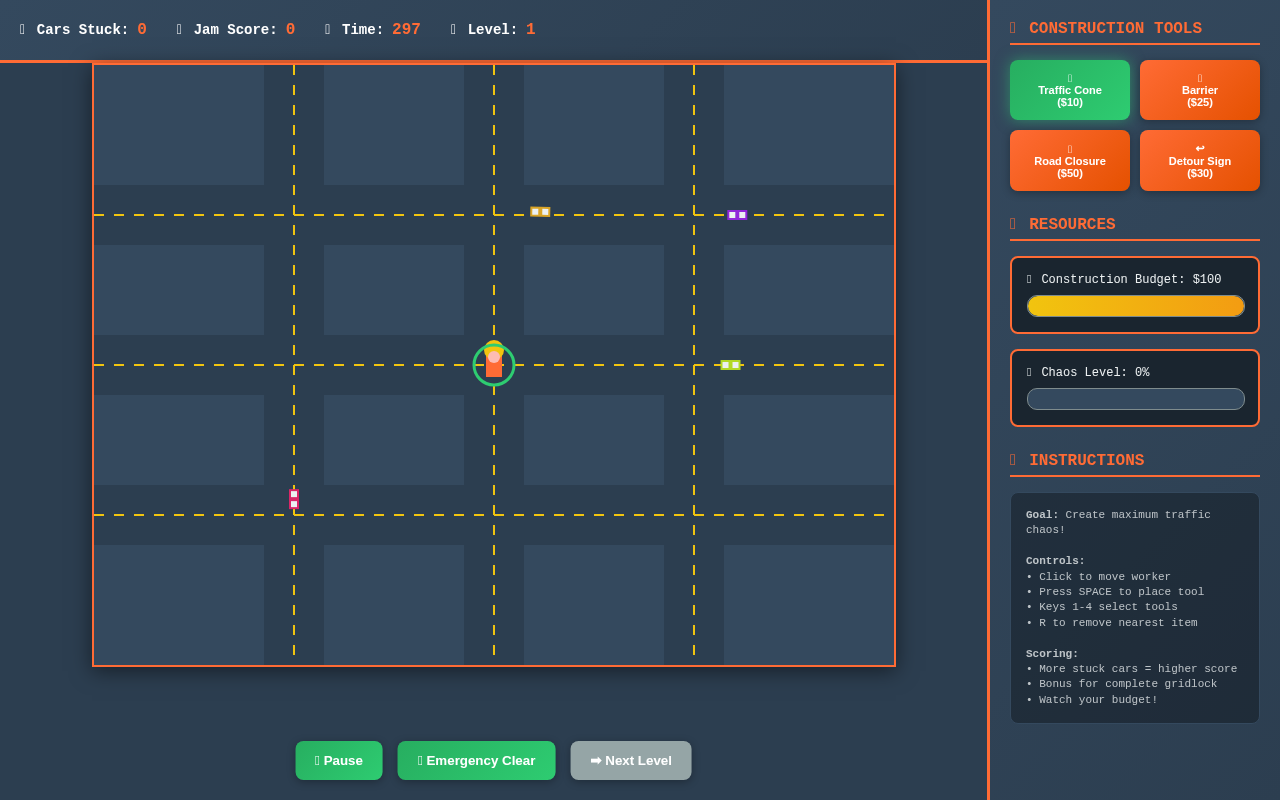Image resolution: width=1280 pixels, height=800 pixels.
Task: Click the pink car on the left road
Action: 294,499
